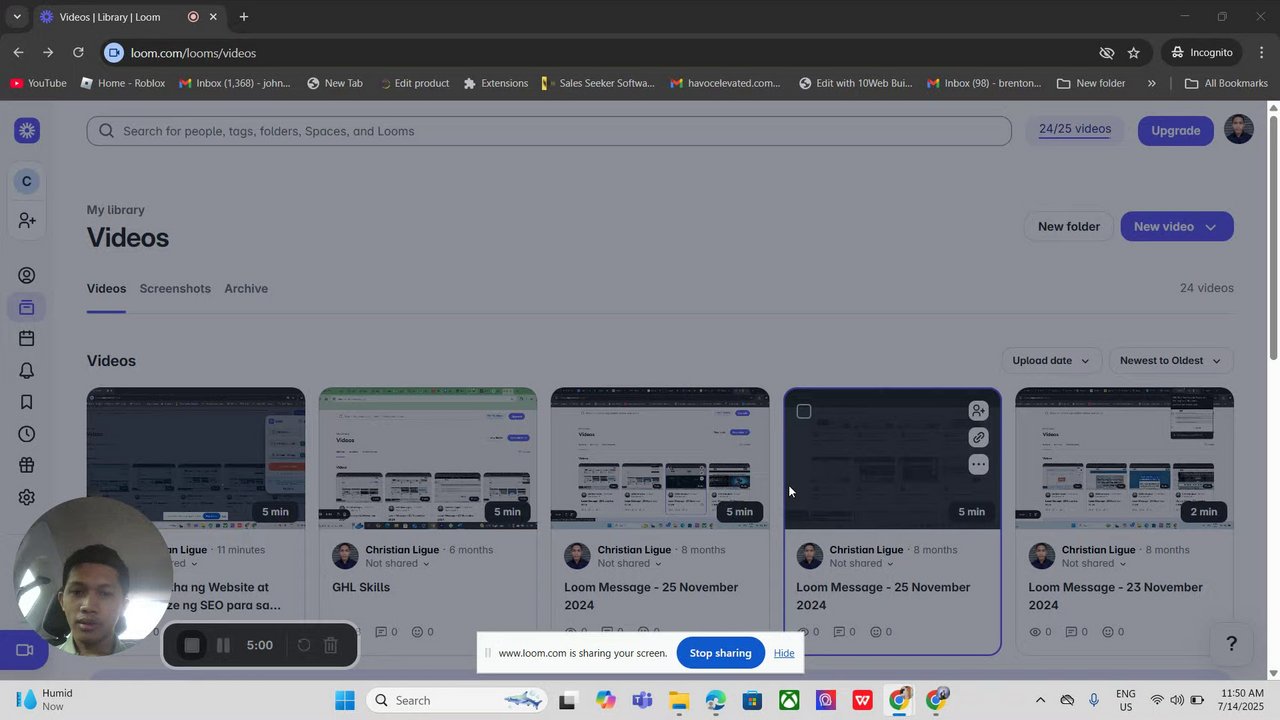1280x720 pixels.
Task: Open the invite teammates icon in sidebar
Action: click(x=27, y=220)
